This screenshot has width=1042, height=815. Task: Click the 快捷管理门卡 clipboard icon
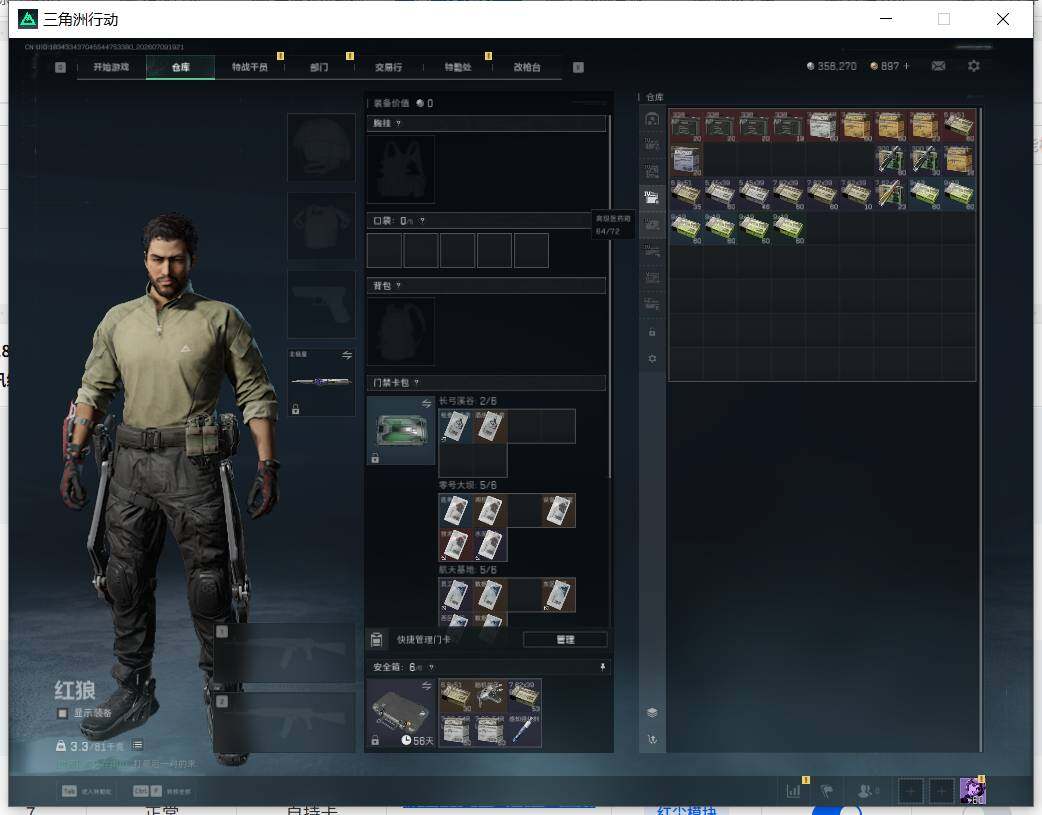[376, 640]
